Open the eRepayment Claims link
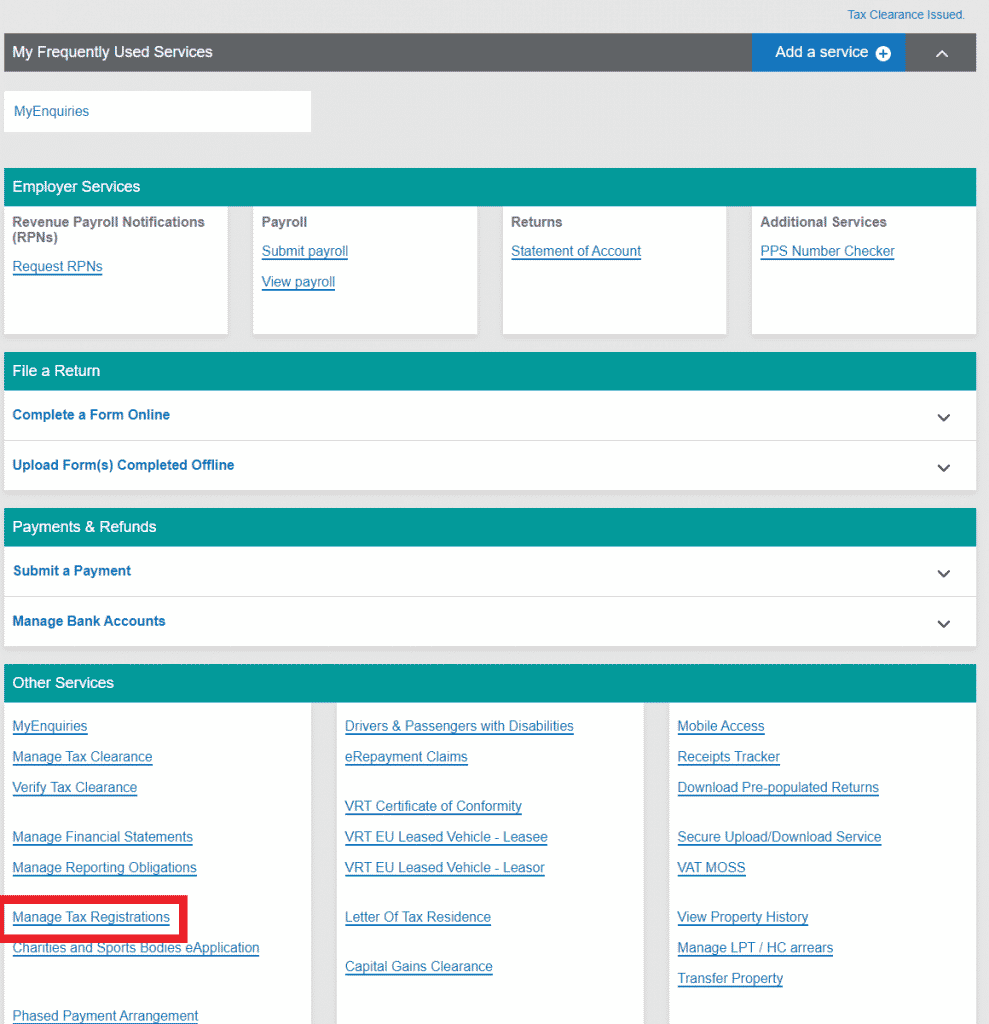 pyautogui.click(x=406, y=757)
